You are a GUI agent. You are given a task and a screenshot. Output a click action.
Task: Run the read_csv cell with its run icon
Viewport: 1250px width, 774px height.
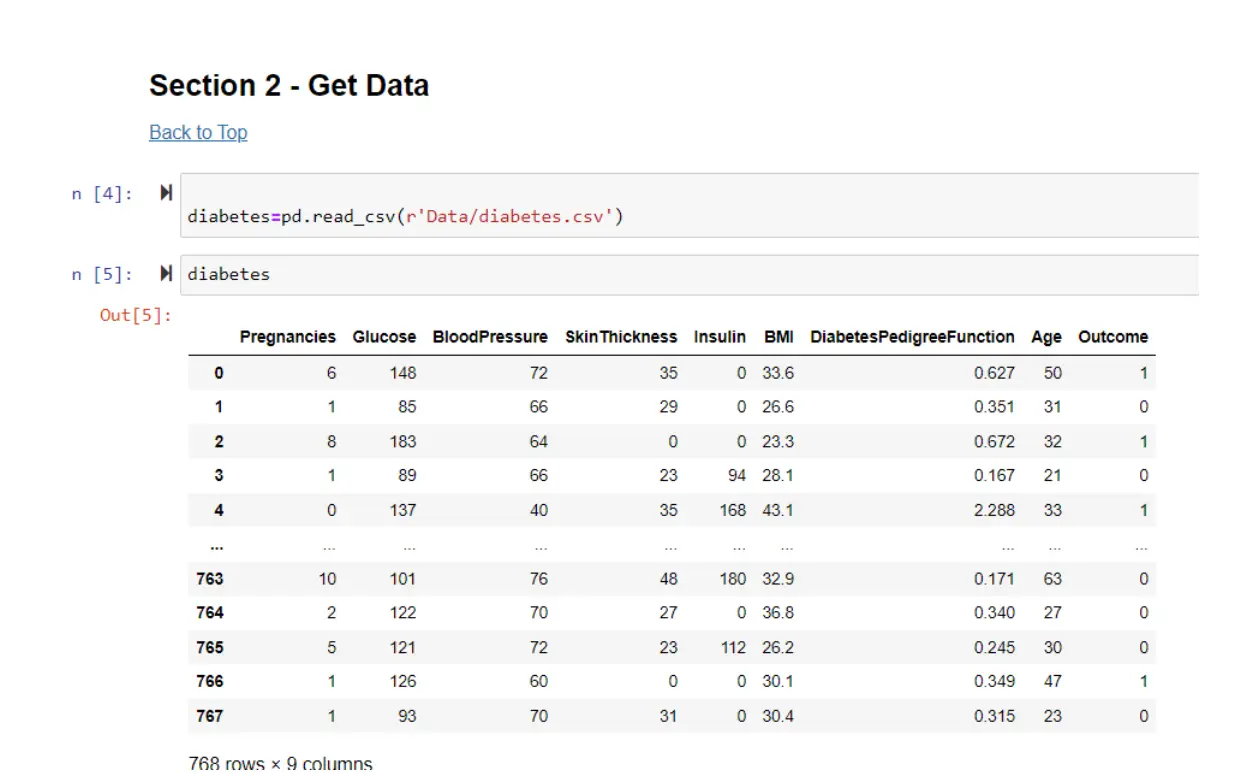coord(166,193)
